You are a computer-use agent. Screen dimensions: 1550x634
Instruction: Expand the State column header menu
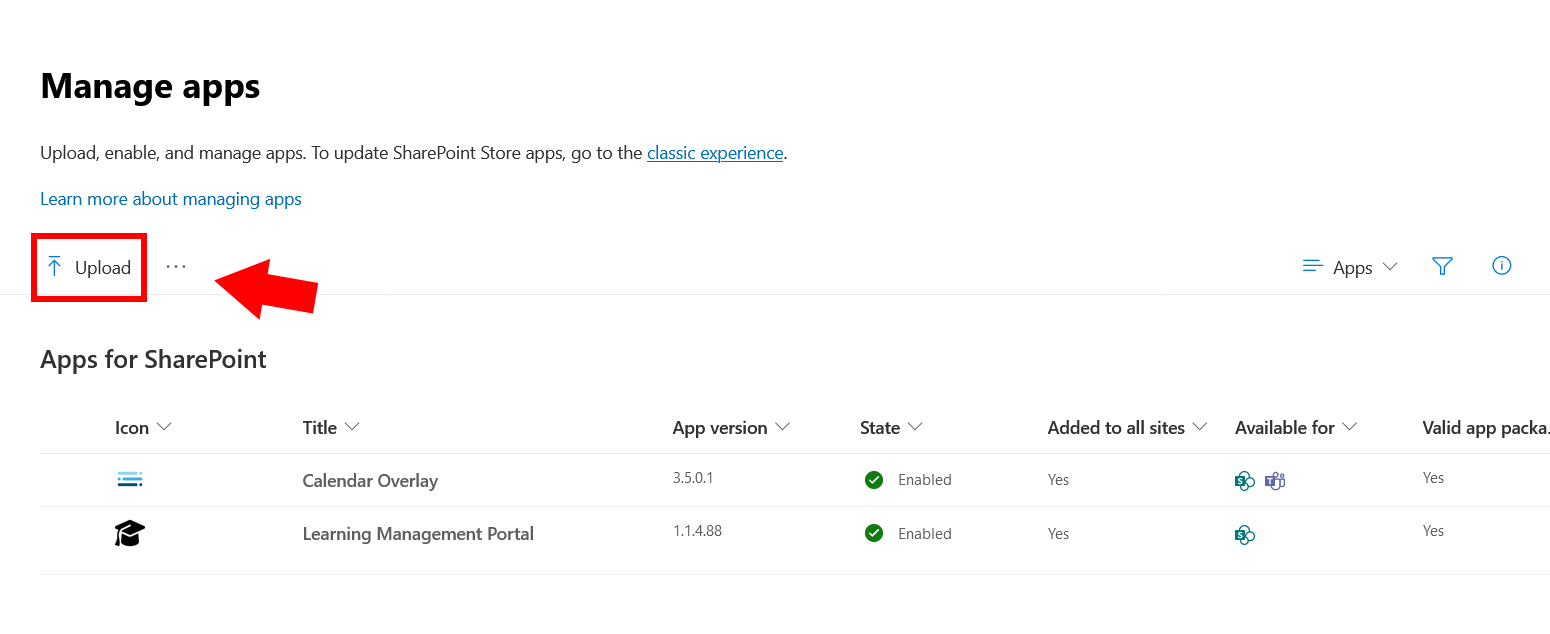click(x=891, y=428)
